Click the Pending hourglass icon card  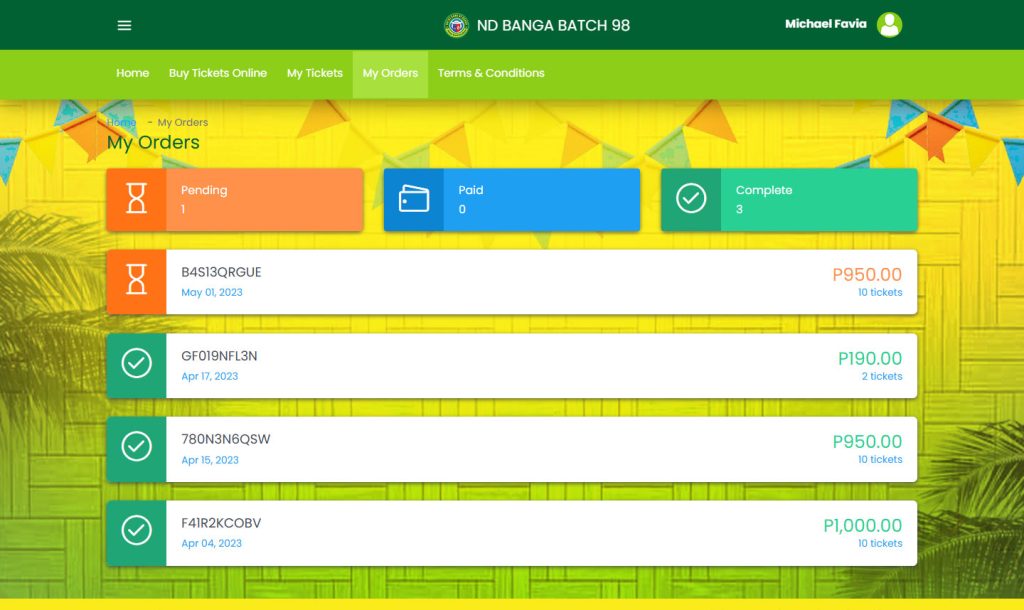click(x=137, y=199)
